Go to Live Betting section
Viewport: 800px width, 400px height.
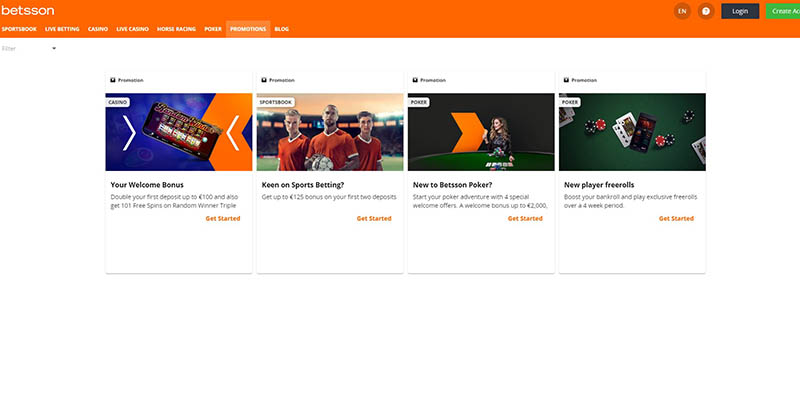[x=62, y=29]
